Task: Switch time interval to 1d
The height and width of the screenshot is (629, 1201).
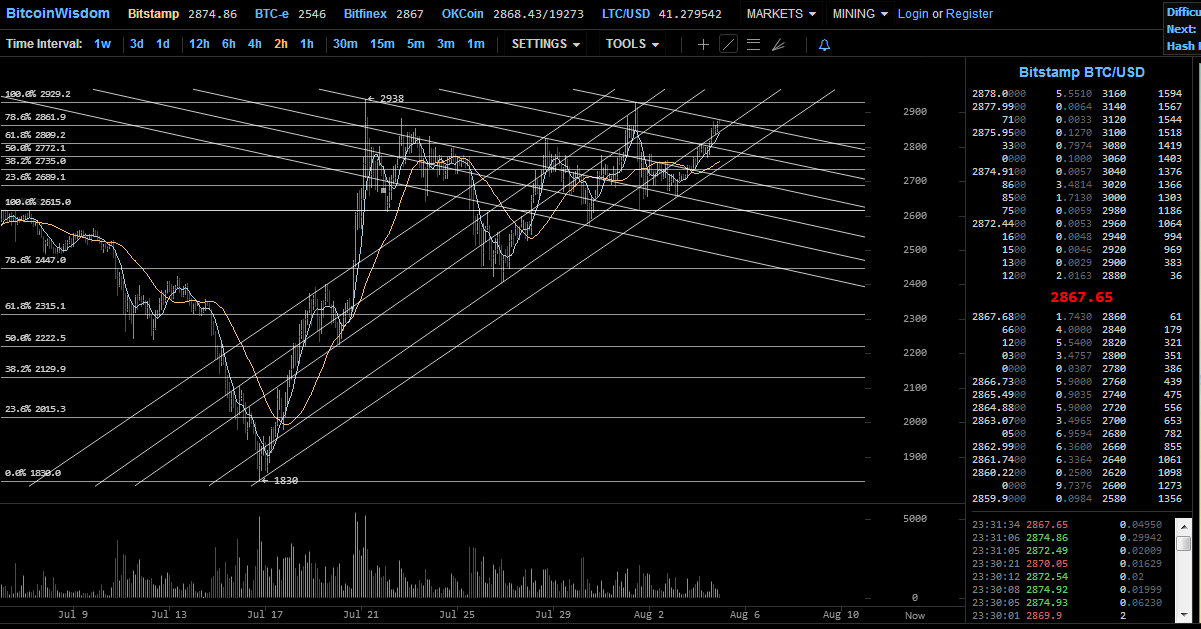Action: click(x=162, y=44)
